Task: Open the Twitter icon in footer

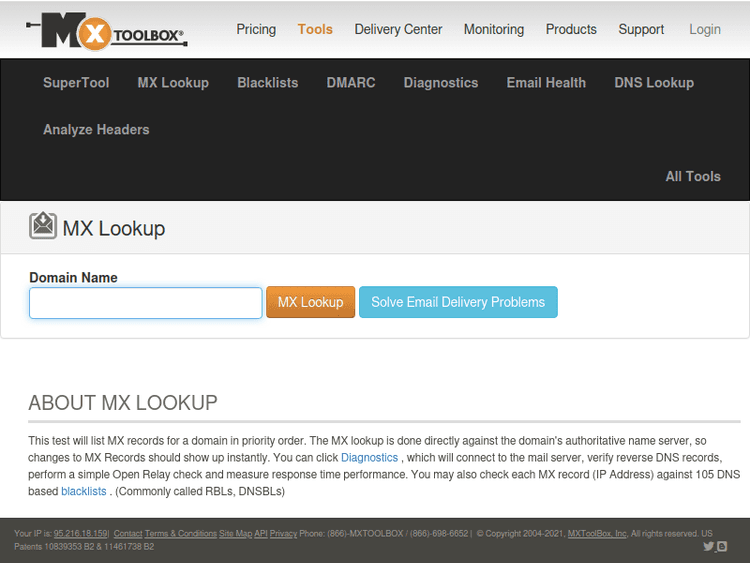Action: [x=708, y=546]
